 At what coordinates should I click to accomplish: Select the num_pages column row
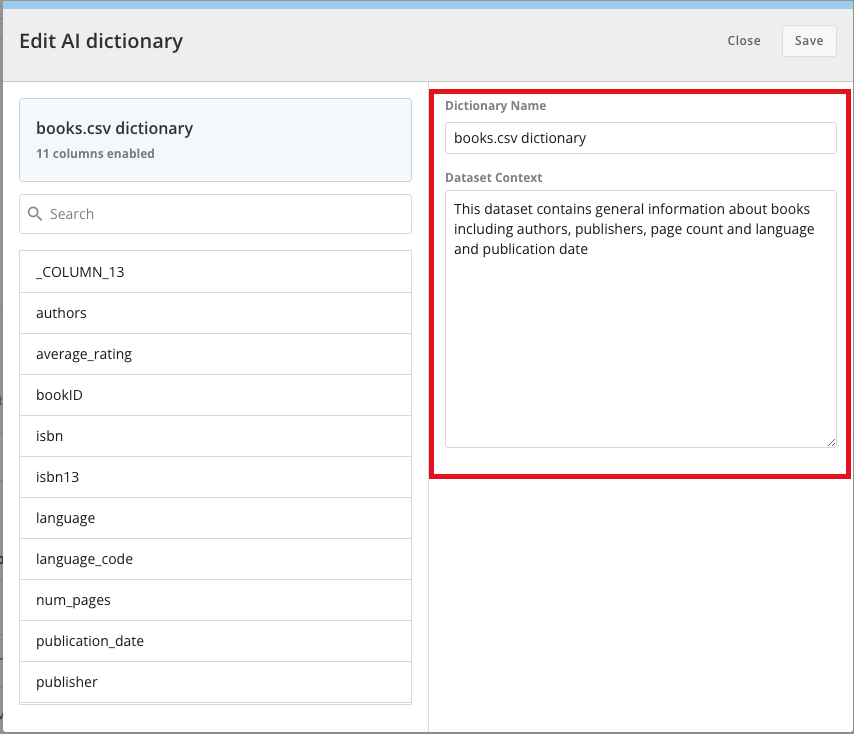coord(215,600)
